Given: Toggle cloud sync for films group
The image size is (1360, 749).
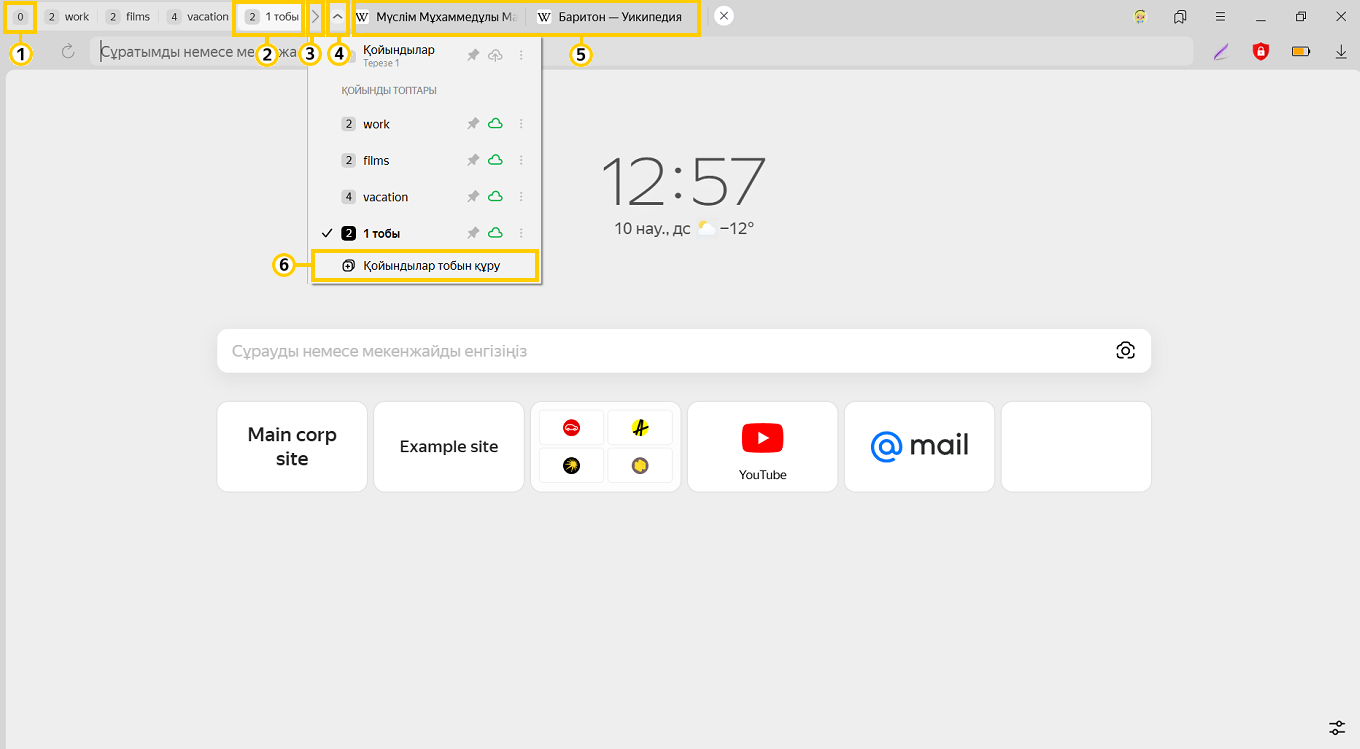Looking at the screenshot, I should coord(495,160).
